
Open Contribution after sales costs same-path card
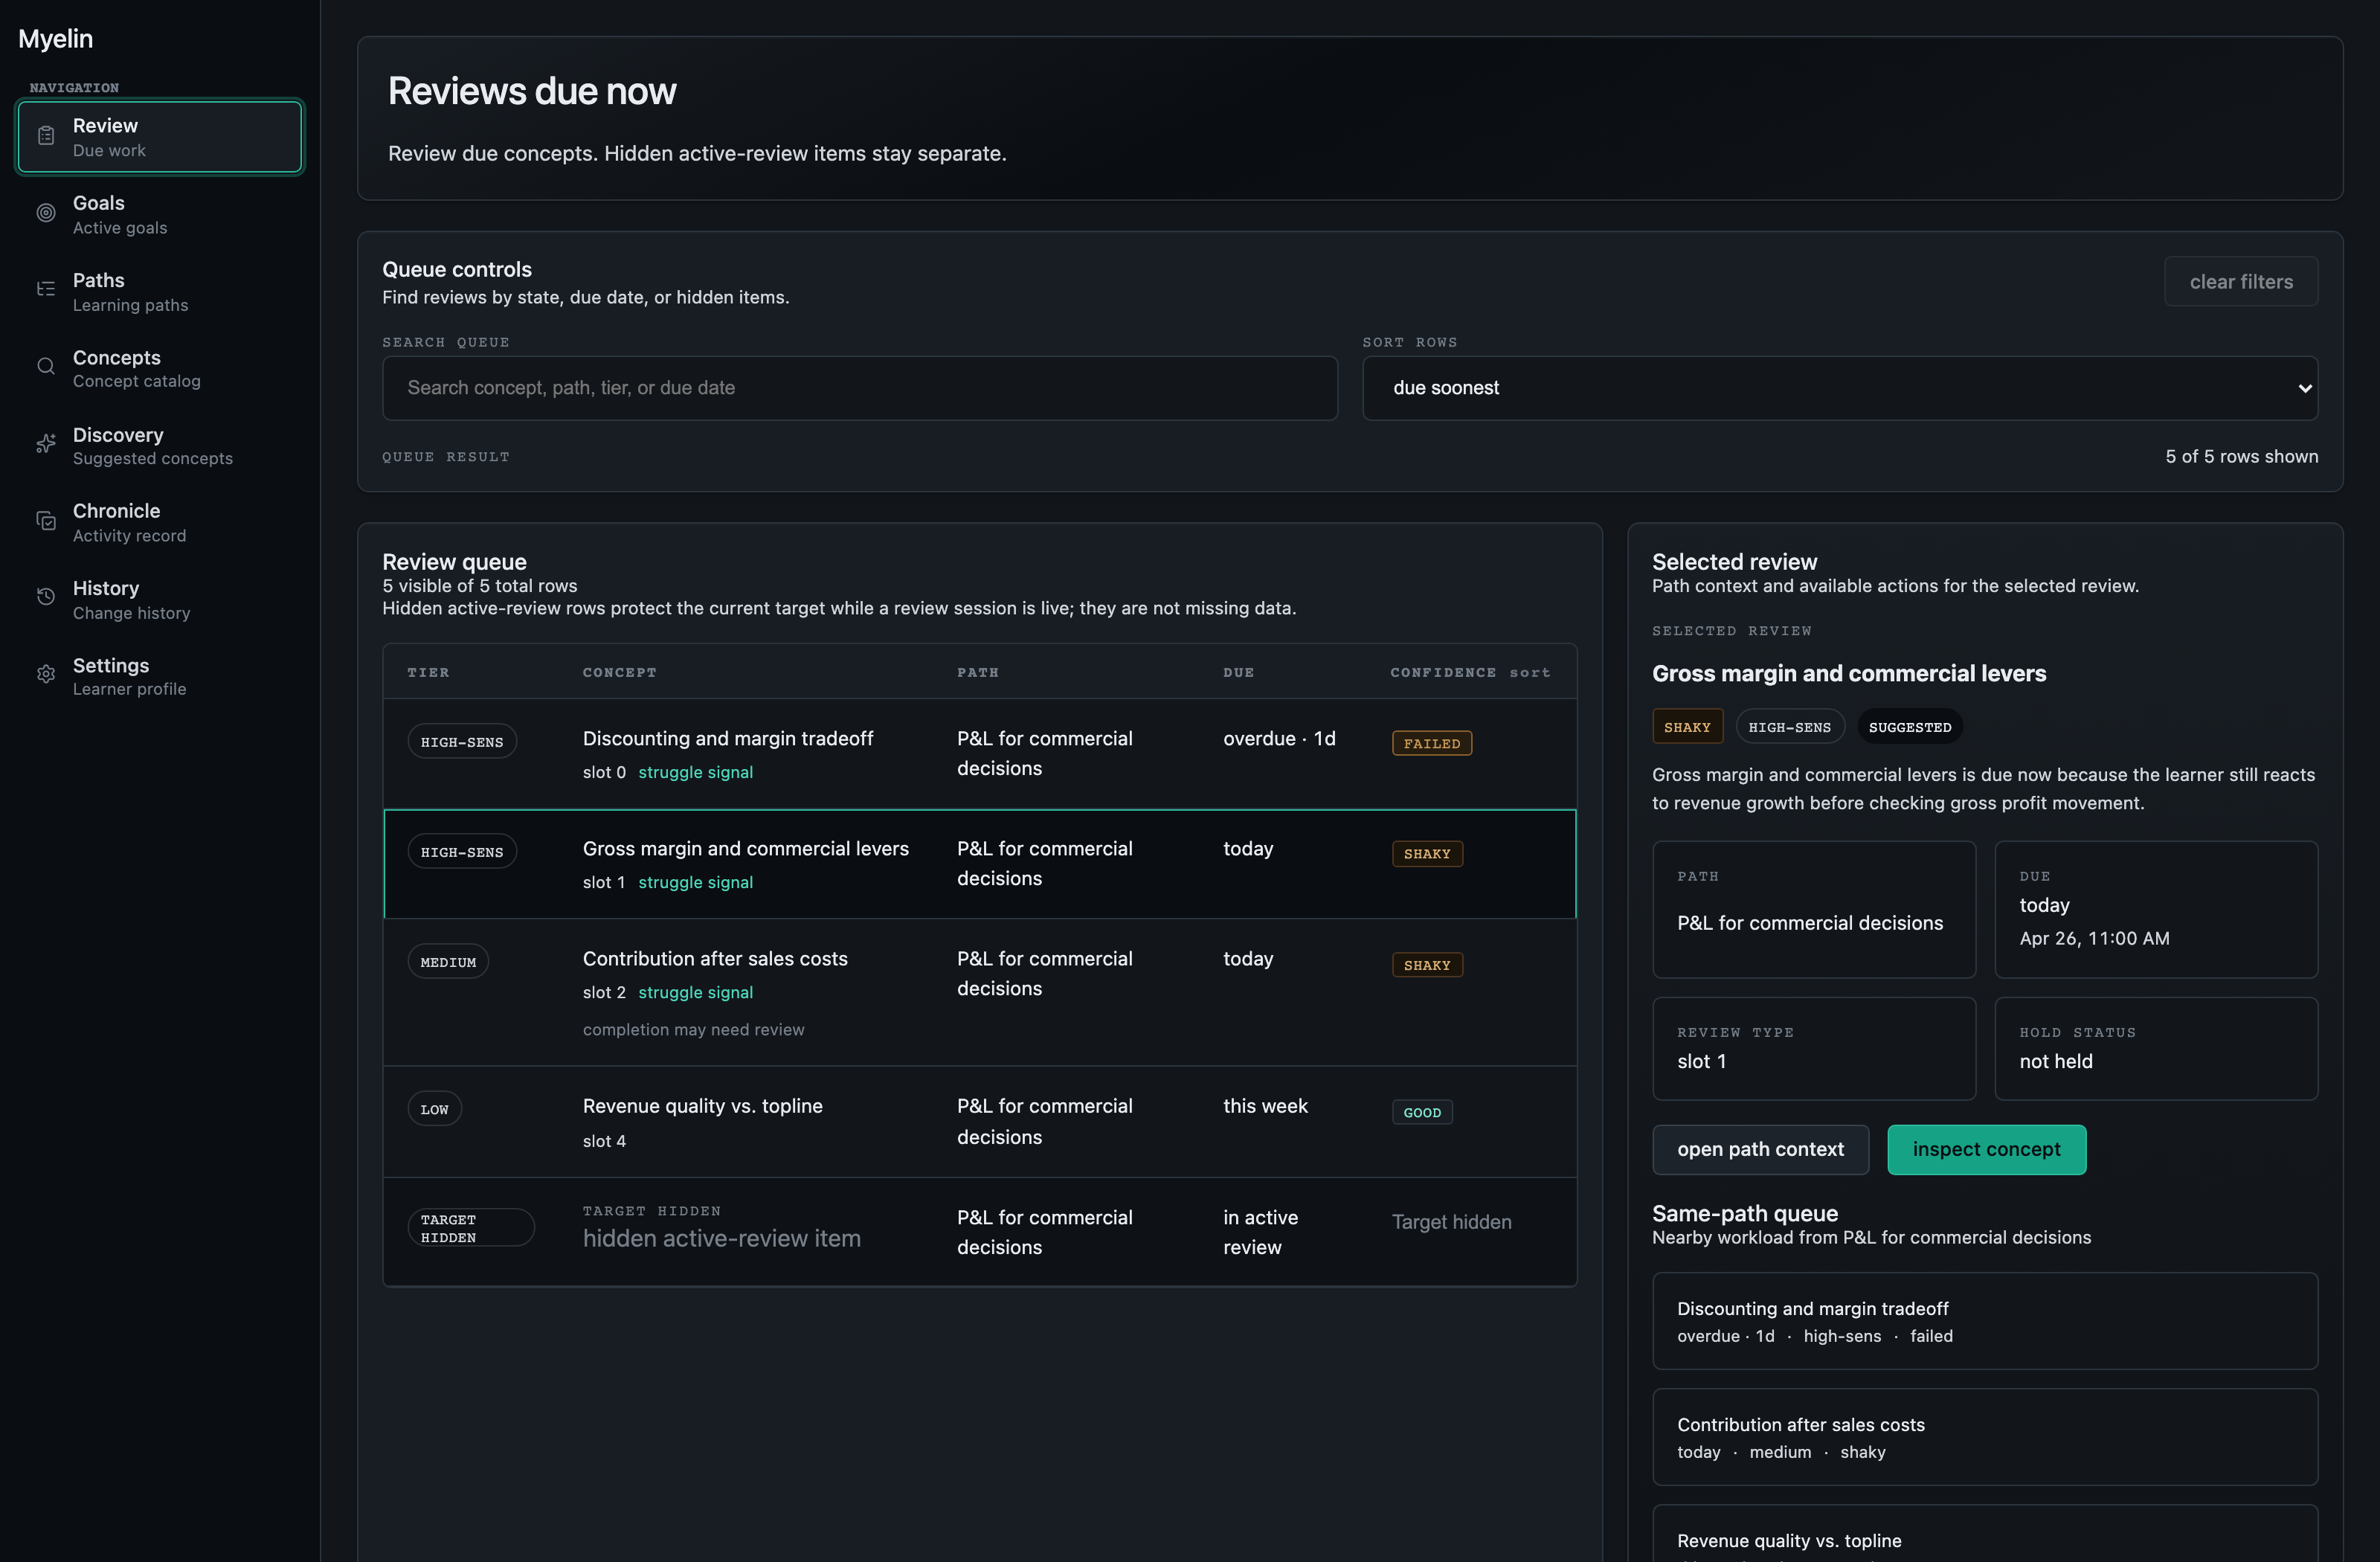1985,1437
